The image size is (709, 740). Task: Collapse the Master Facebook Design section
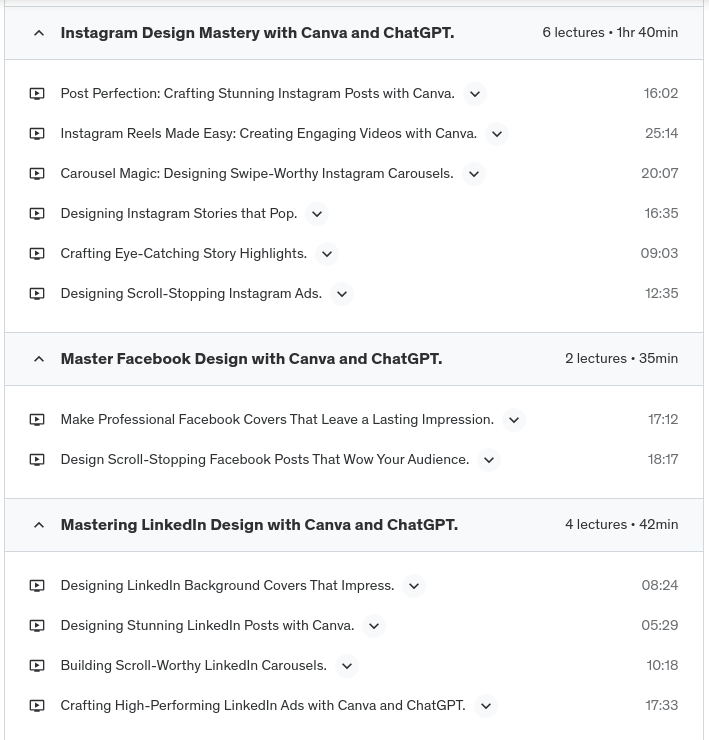(x=39, y=359)
